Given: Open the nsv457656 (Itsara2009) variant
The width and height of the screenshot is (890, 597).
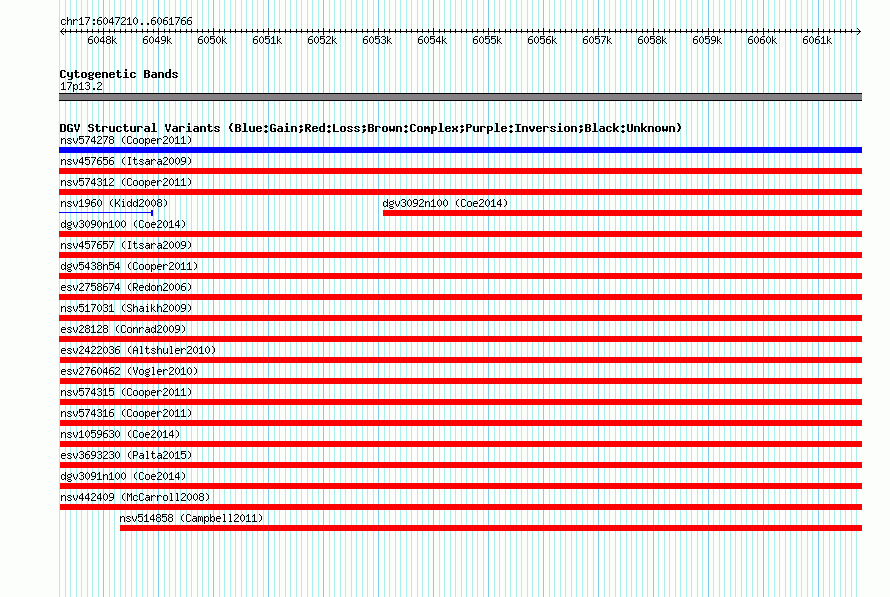Looking at the screenshot, I should tap(126, 161).
